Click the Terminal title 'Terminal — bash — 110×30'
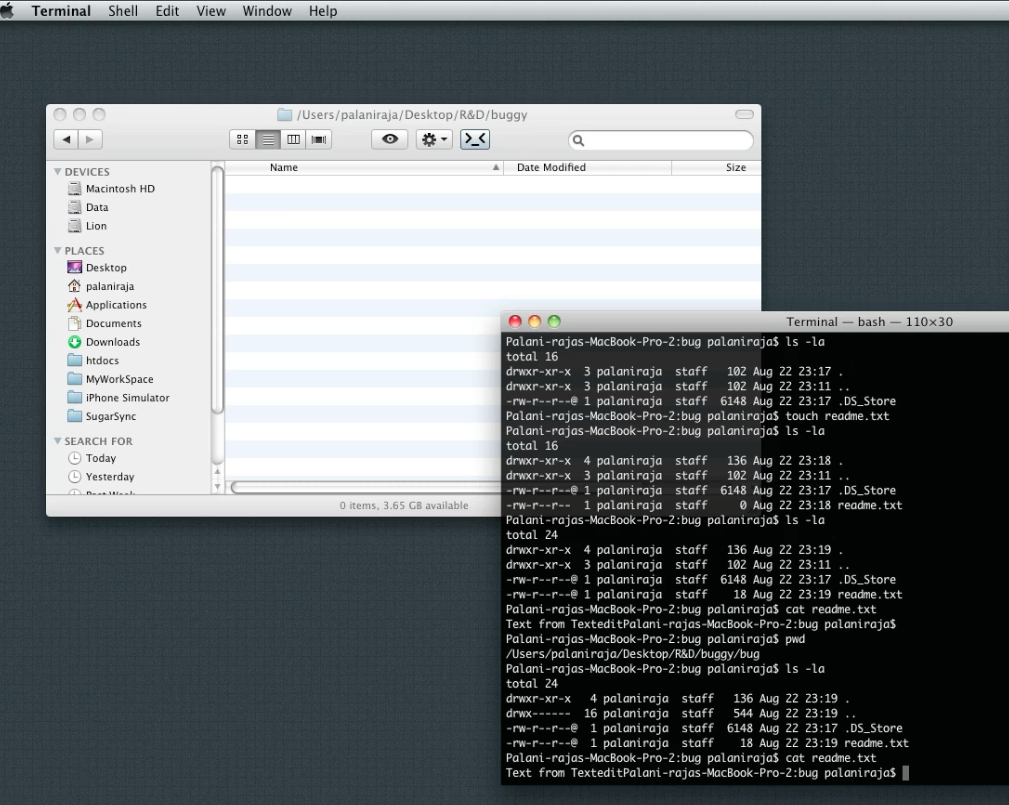The image size is (1009, 805). click(x=869, y=322)
